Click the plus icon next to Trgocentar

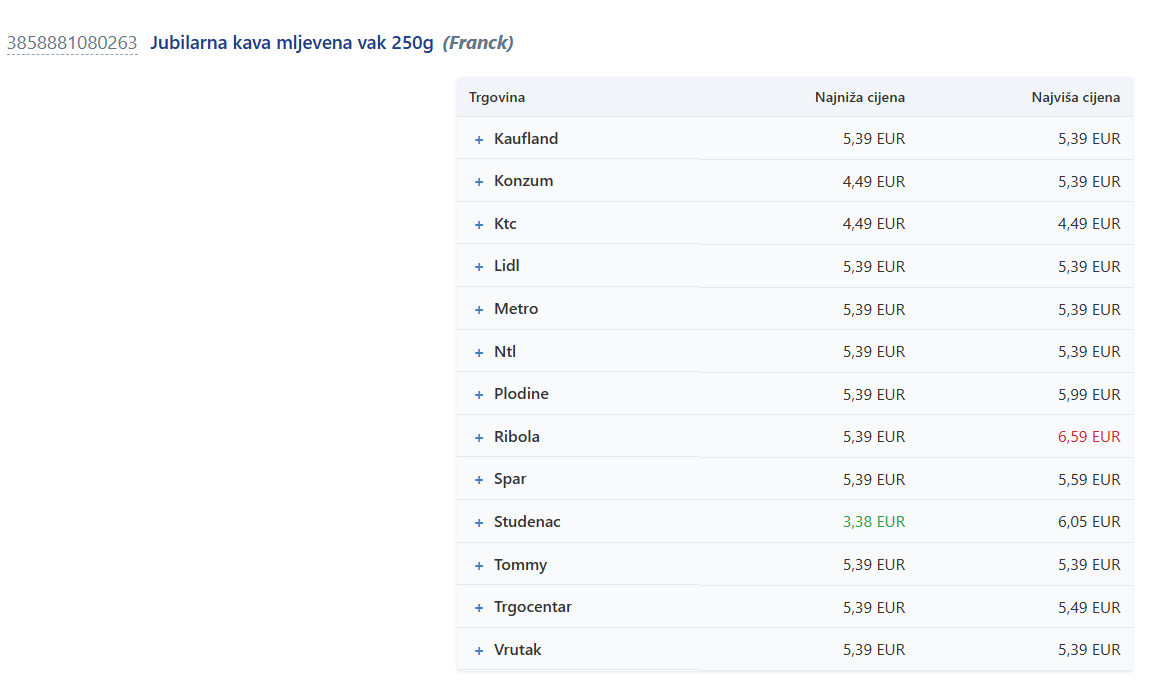[479, 608]
